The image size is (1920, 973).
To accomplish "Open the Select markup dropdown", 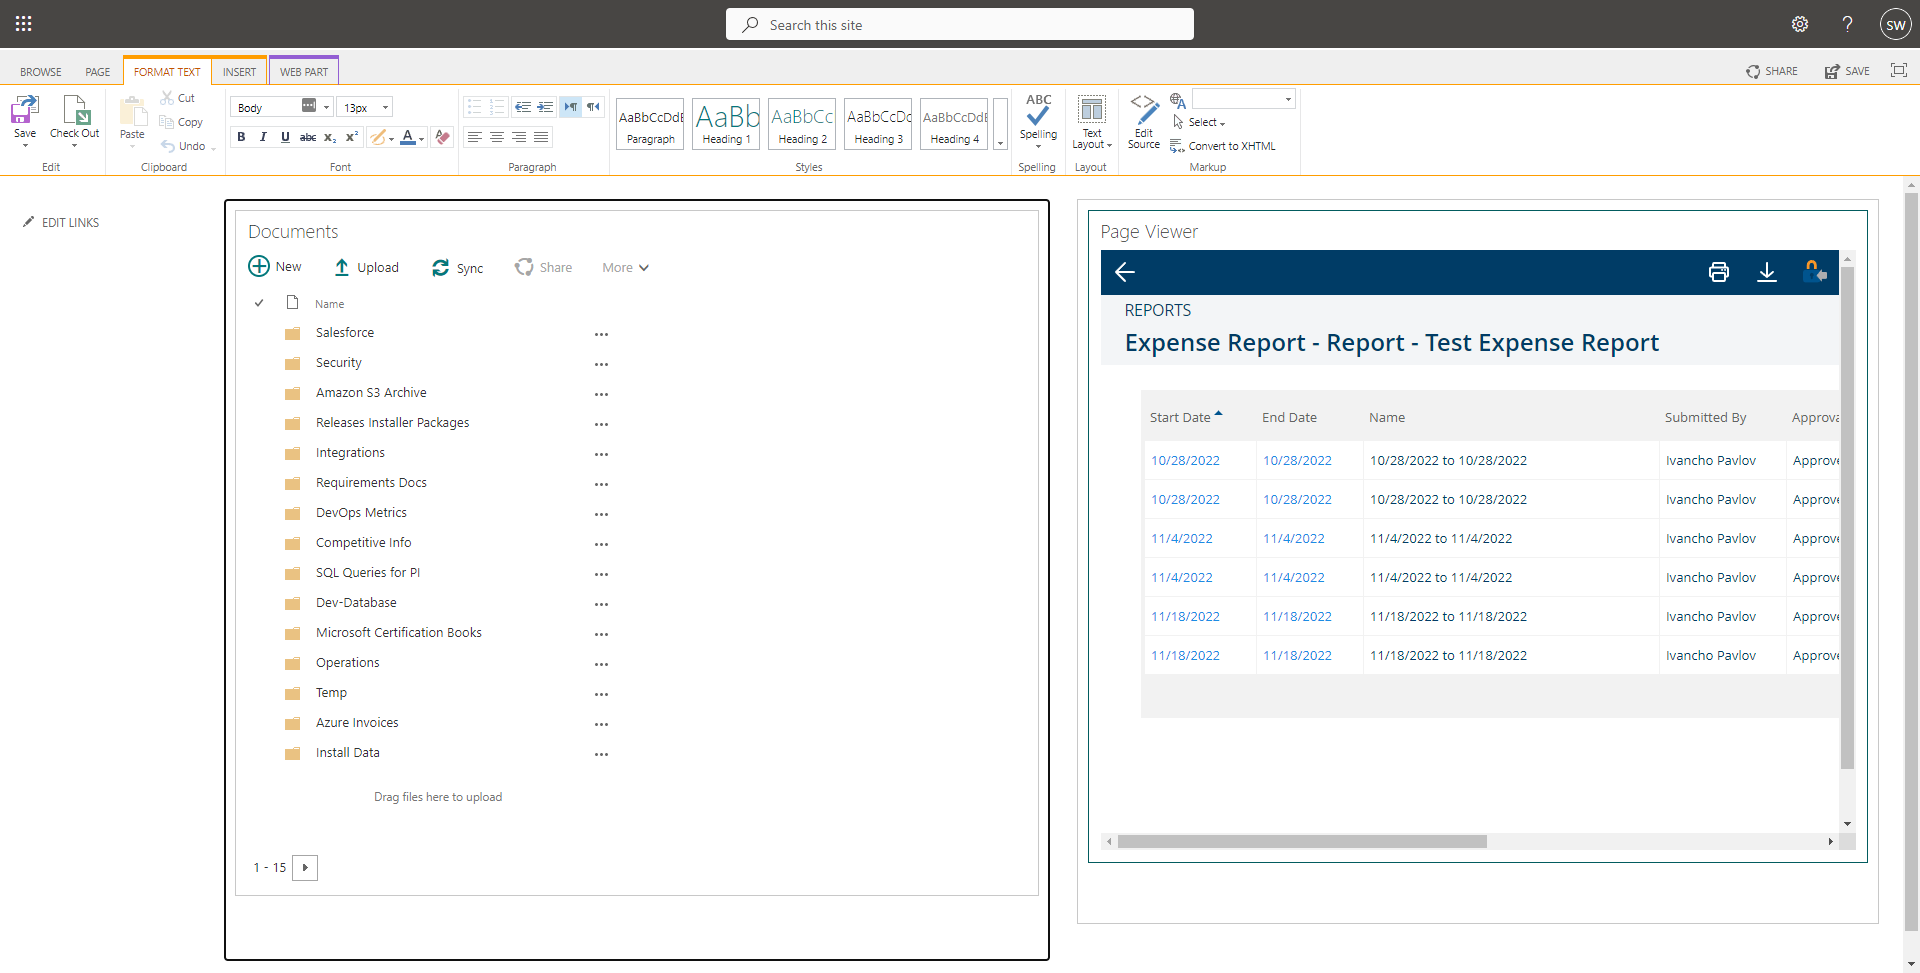I will pyautogui.click(x=1198, y=122).
